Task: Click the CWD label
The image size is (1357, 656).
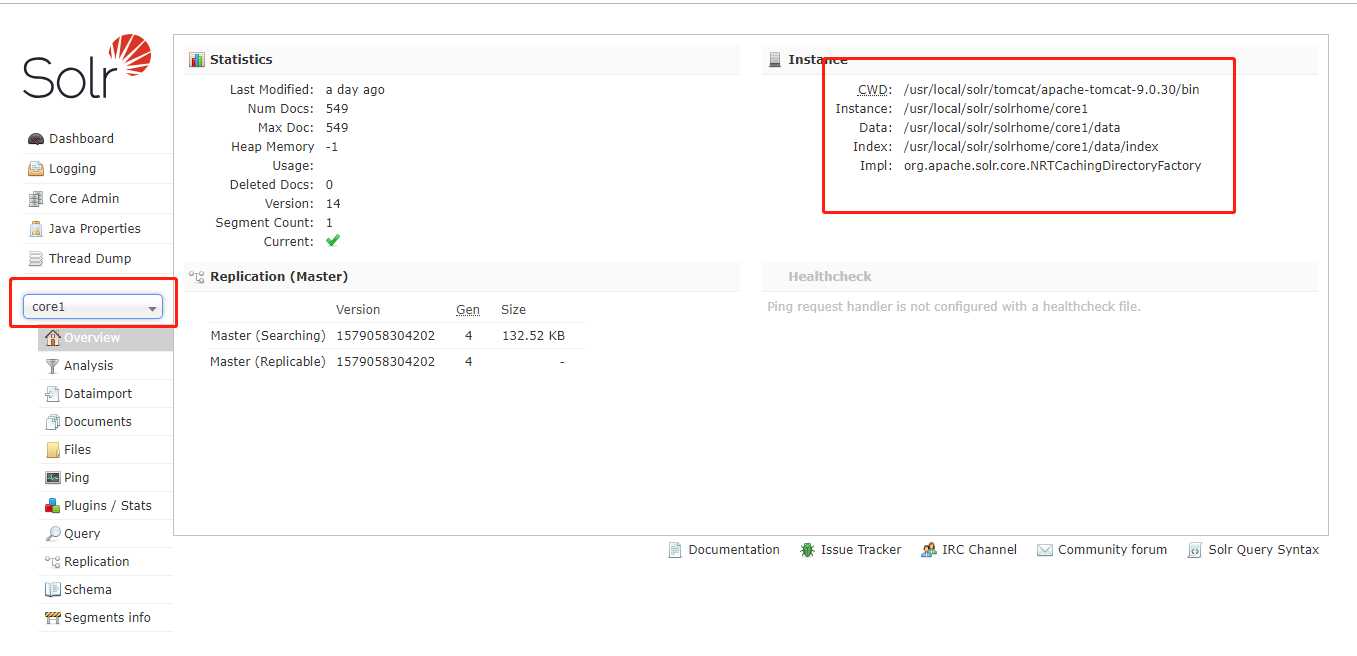Action: [875, 90]
